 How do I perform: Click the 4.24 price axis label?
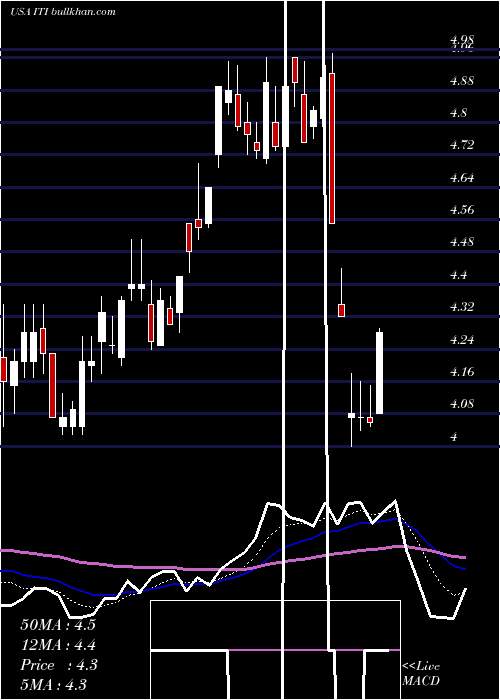tap(462, 340)
